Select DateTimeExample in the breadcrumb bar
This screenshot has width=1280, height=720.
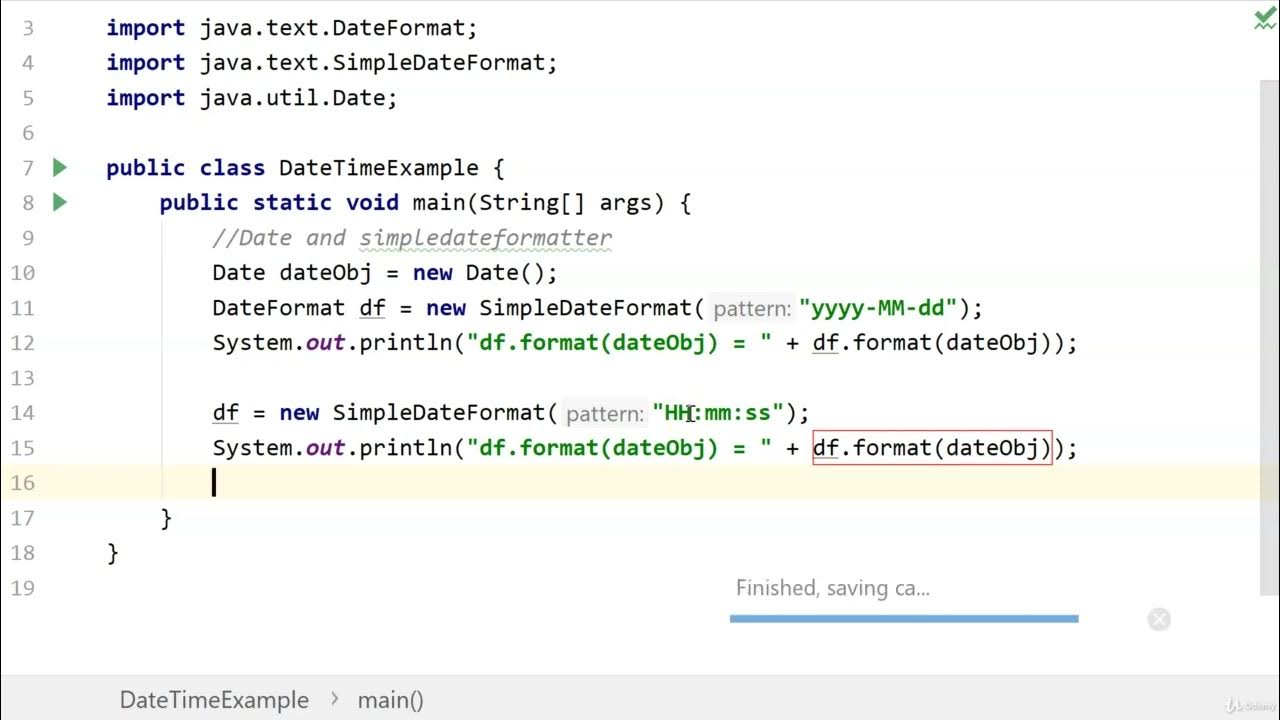[x=214, y=700]
